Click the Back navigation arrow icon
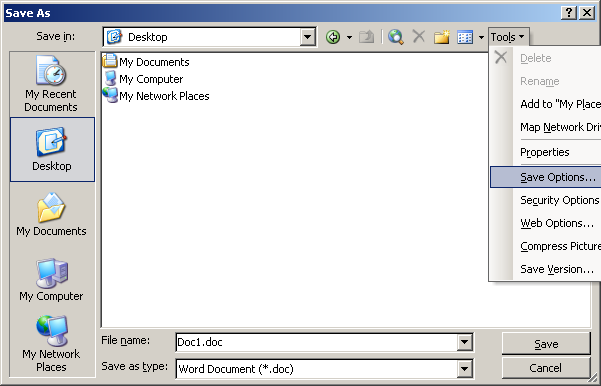 tap(333, 37)
